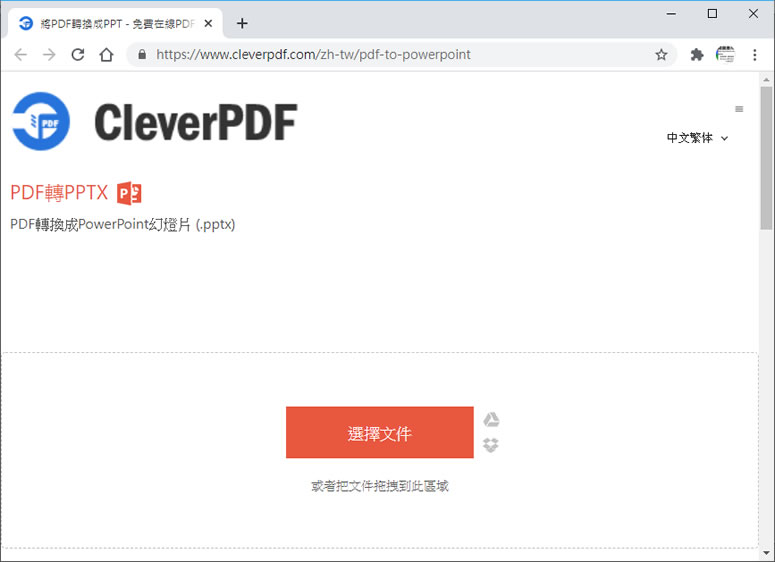
Task: Click the PDF轉換成PowerPoint幻燈片 (.pptx) description
Action: [123, 225]
